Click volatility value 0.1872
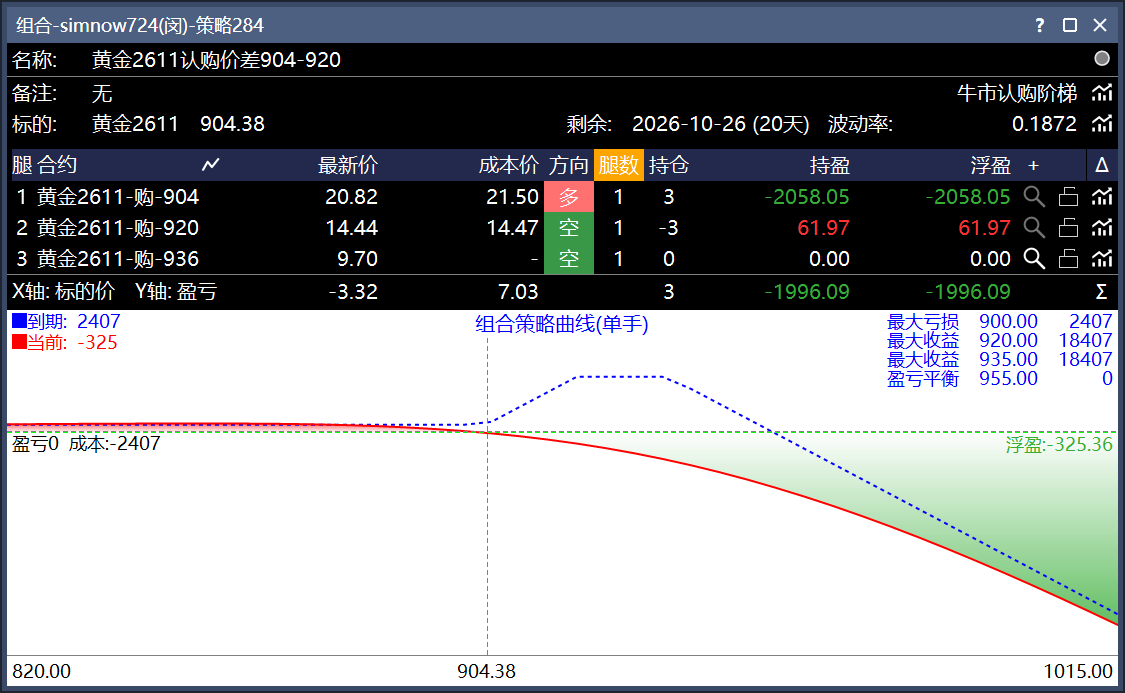 [x=1045, y=124]
